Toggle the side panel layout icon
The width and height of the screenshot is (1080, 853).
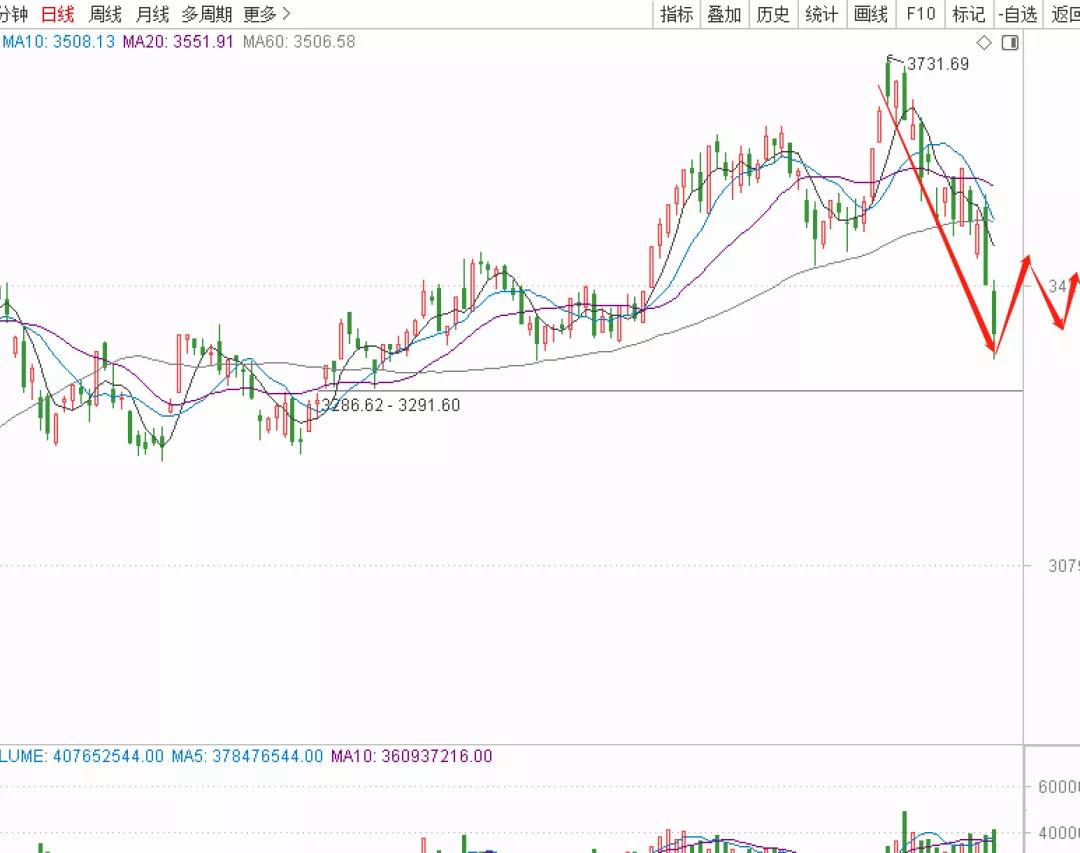tap(1010, 43)
